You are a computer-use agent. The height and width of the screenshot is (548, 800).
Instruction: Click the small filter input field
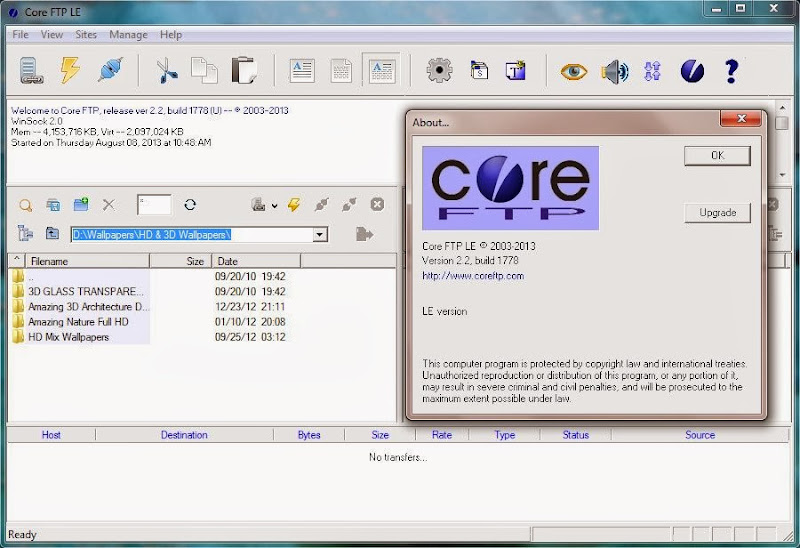(155, 205)
